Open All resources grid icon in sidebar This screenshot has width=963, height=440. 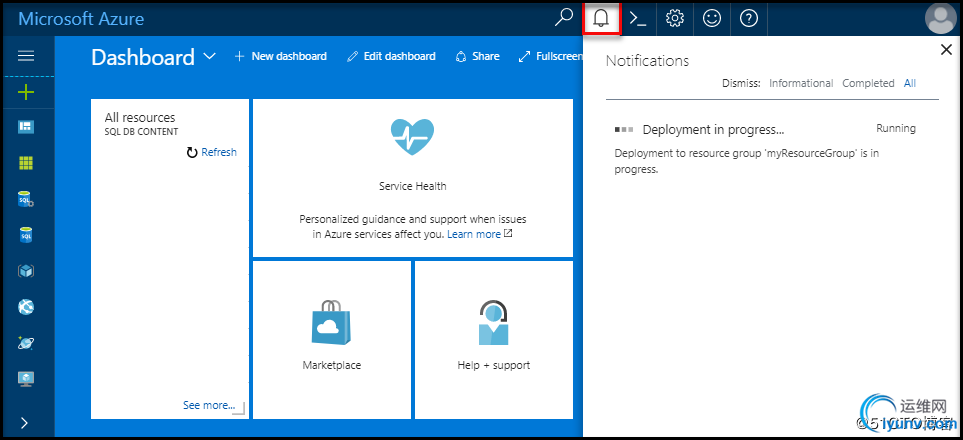26,163
